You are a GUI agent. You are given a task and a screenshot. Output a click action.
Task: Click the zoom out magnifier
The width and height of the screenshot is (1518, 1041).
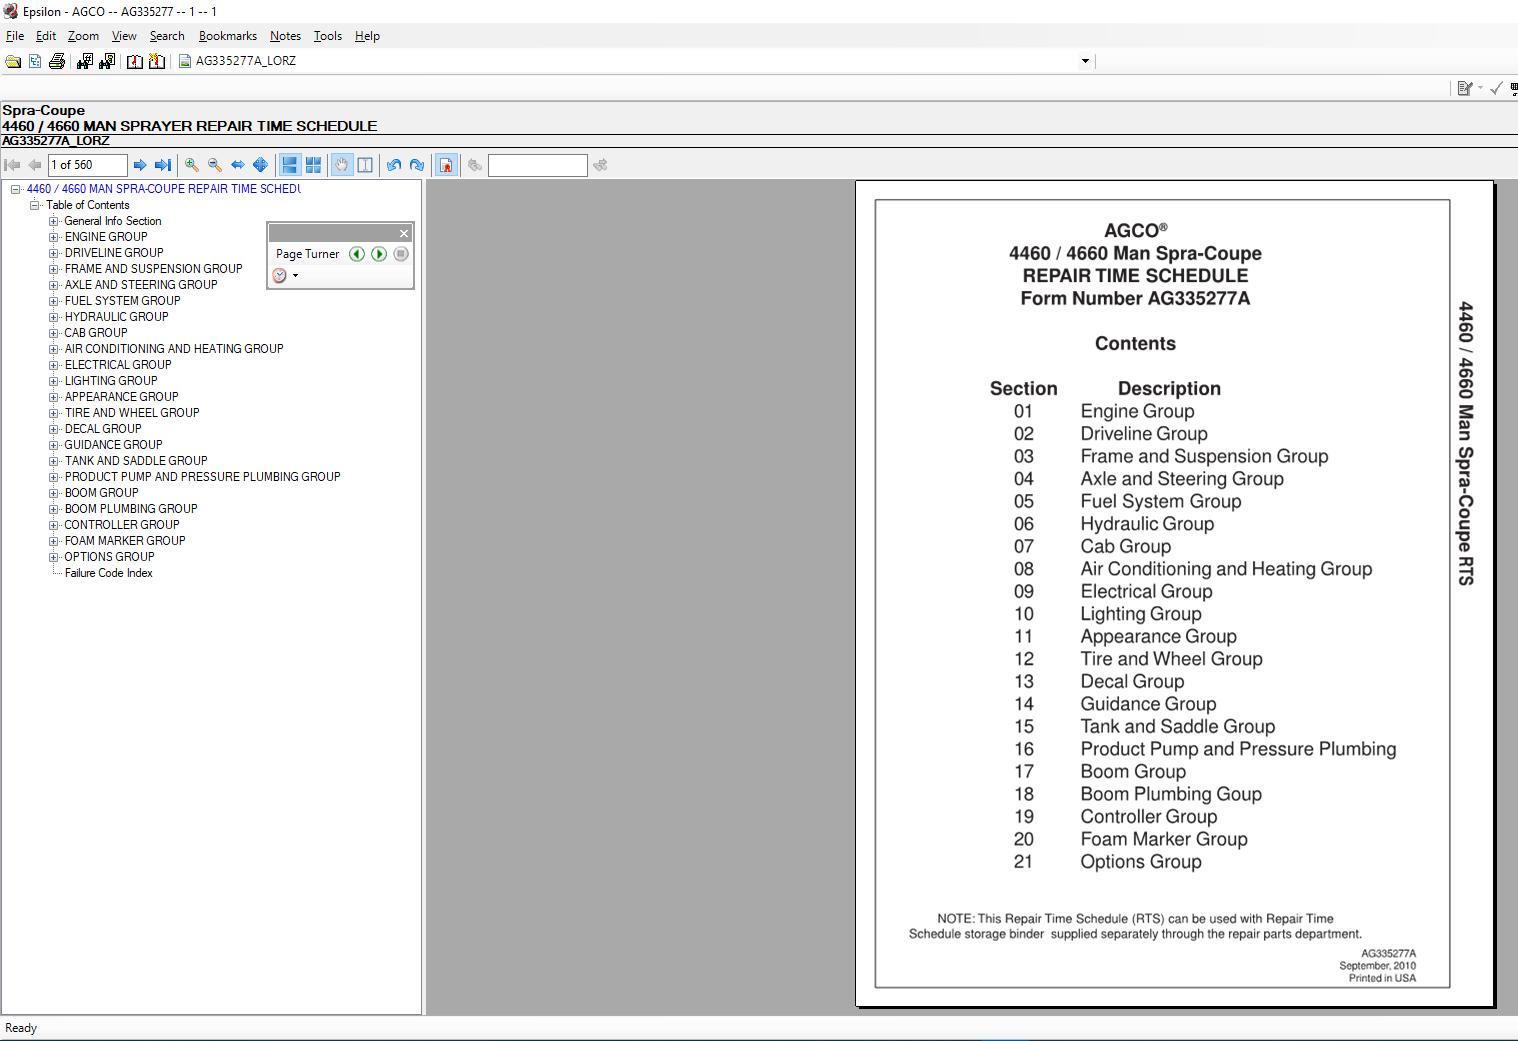pyautogui.click(x=214, y=165)
